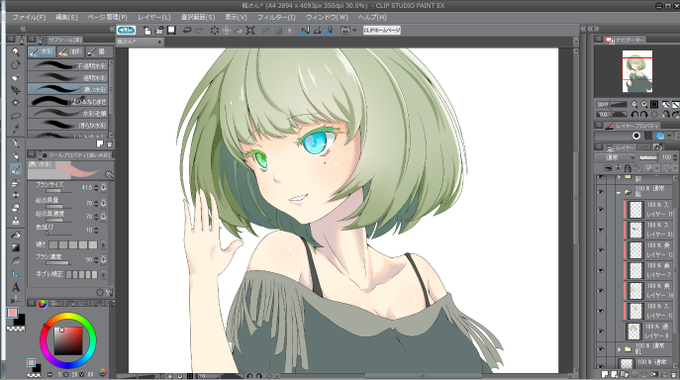This screenshot has width=680, height=380.
Task: Select the Text tool
Action: pos(16,287)
